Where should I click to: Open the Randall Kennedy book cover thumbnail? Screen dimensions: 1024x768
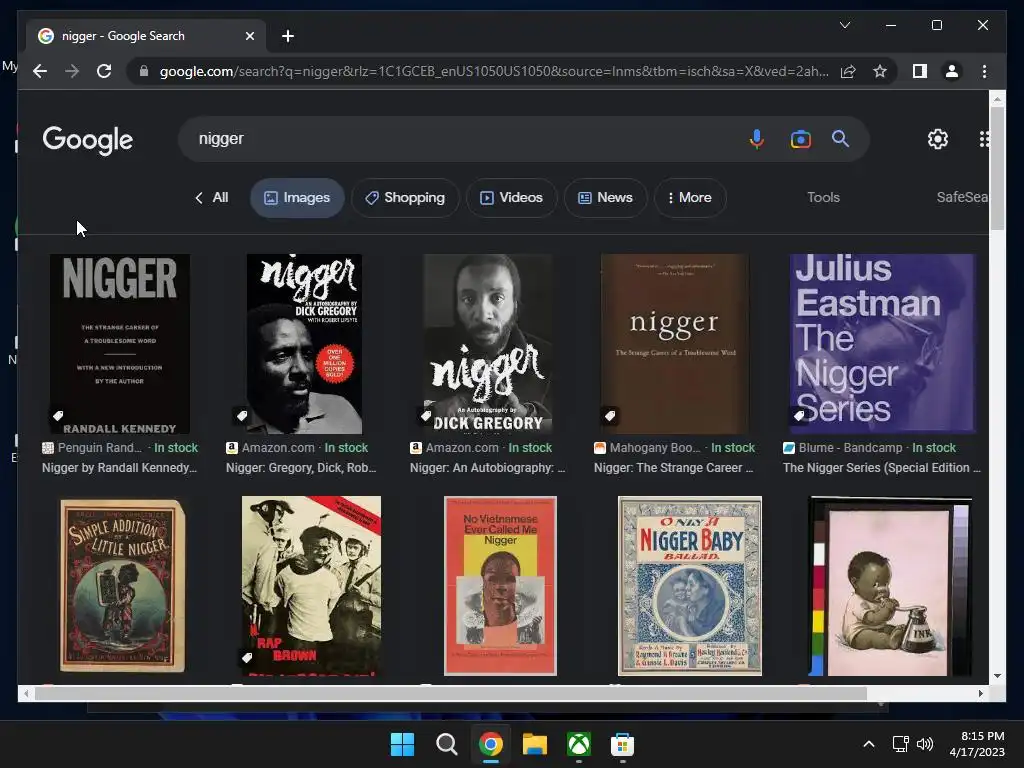(x=120, y=344)
